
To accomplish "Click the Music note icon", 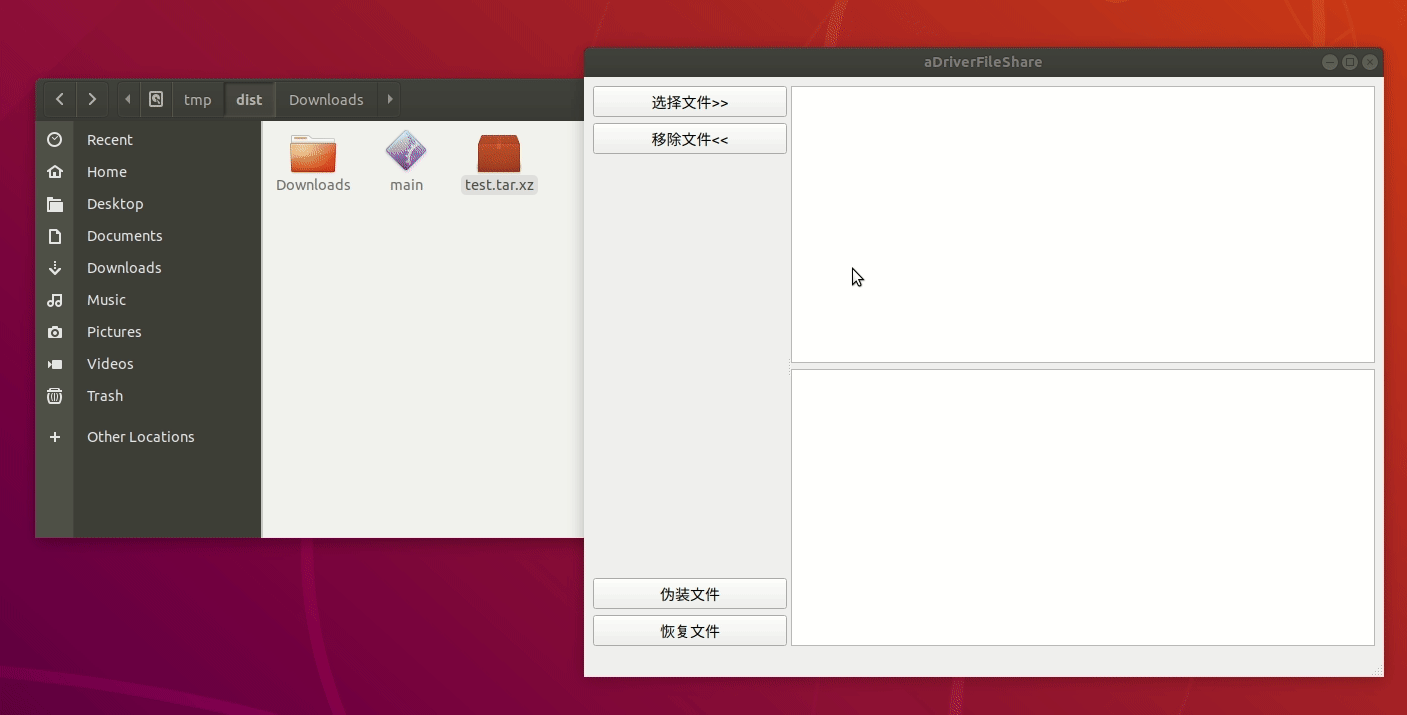I will tap(55, 300).
